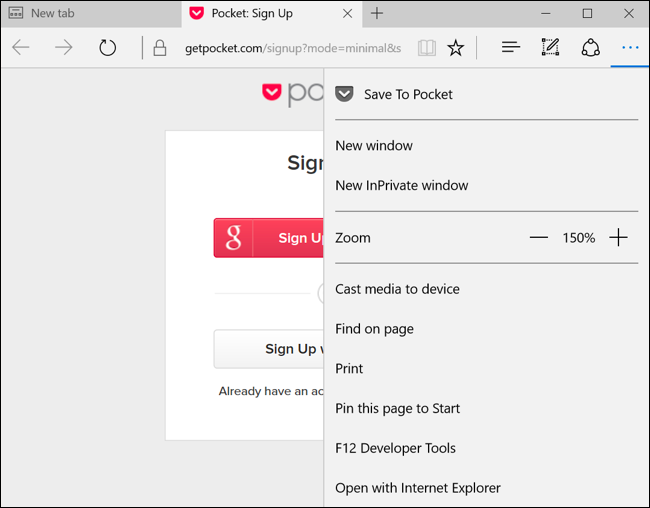Close the More actions ellipsis menu
Image resolution: width=650 pixels, height=508 pixels.
tap(629, 47)
